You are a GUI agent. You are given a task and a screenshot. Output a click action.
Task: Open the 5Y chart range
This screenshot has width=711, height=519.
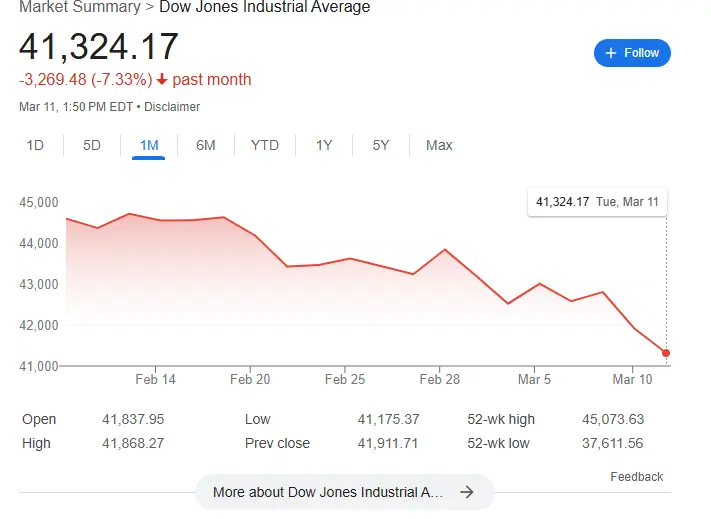(x=381, y=145)
